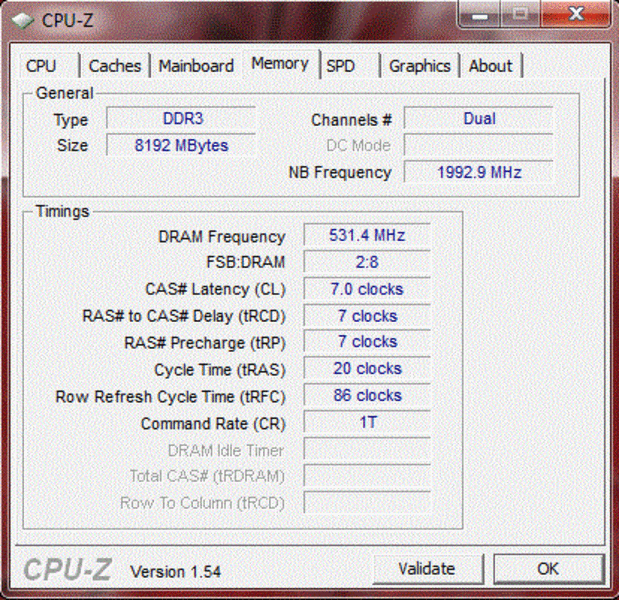This screenshot has height=600, width=619.
Task: Click the RAS# Precharge tRP value field
Action: click(x=367, y=341)
